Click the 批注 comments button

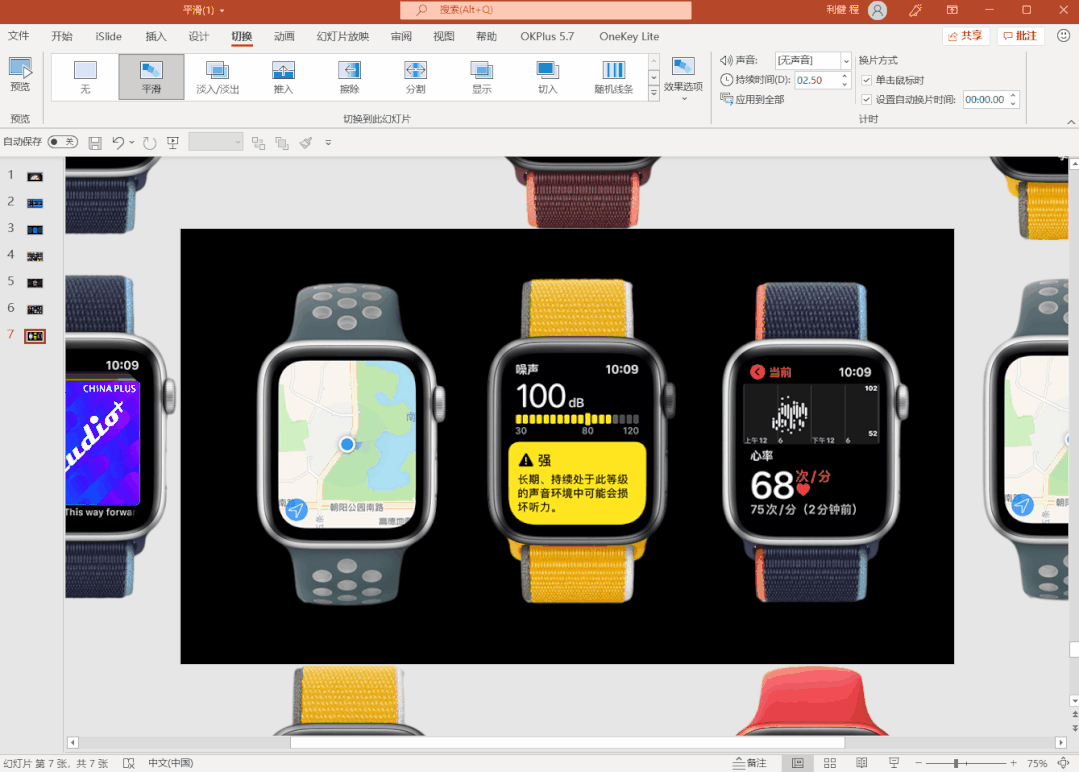pos(1021,36)
